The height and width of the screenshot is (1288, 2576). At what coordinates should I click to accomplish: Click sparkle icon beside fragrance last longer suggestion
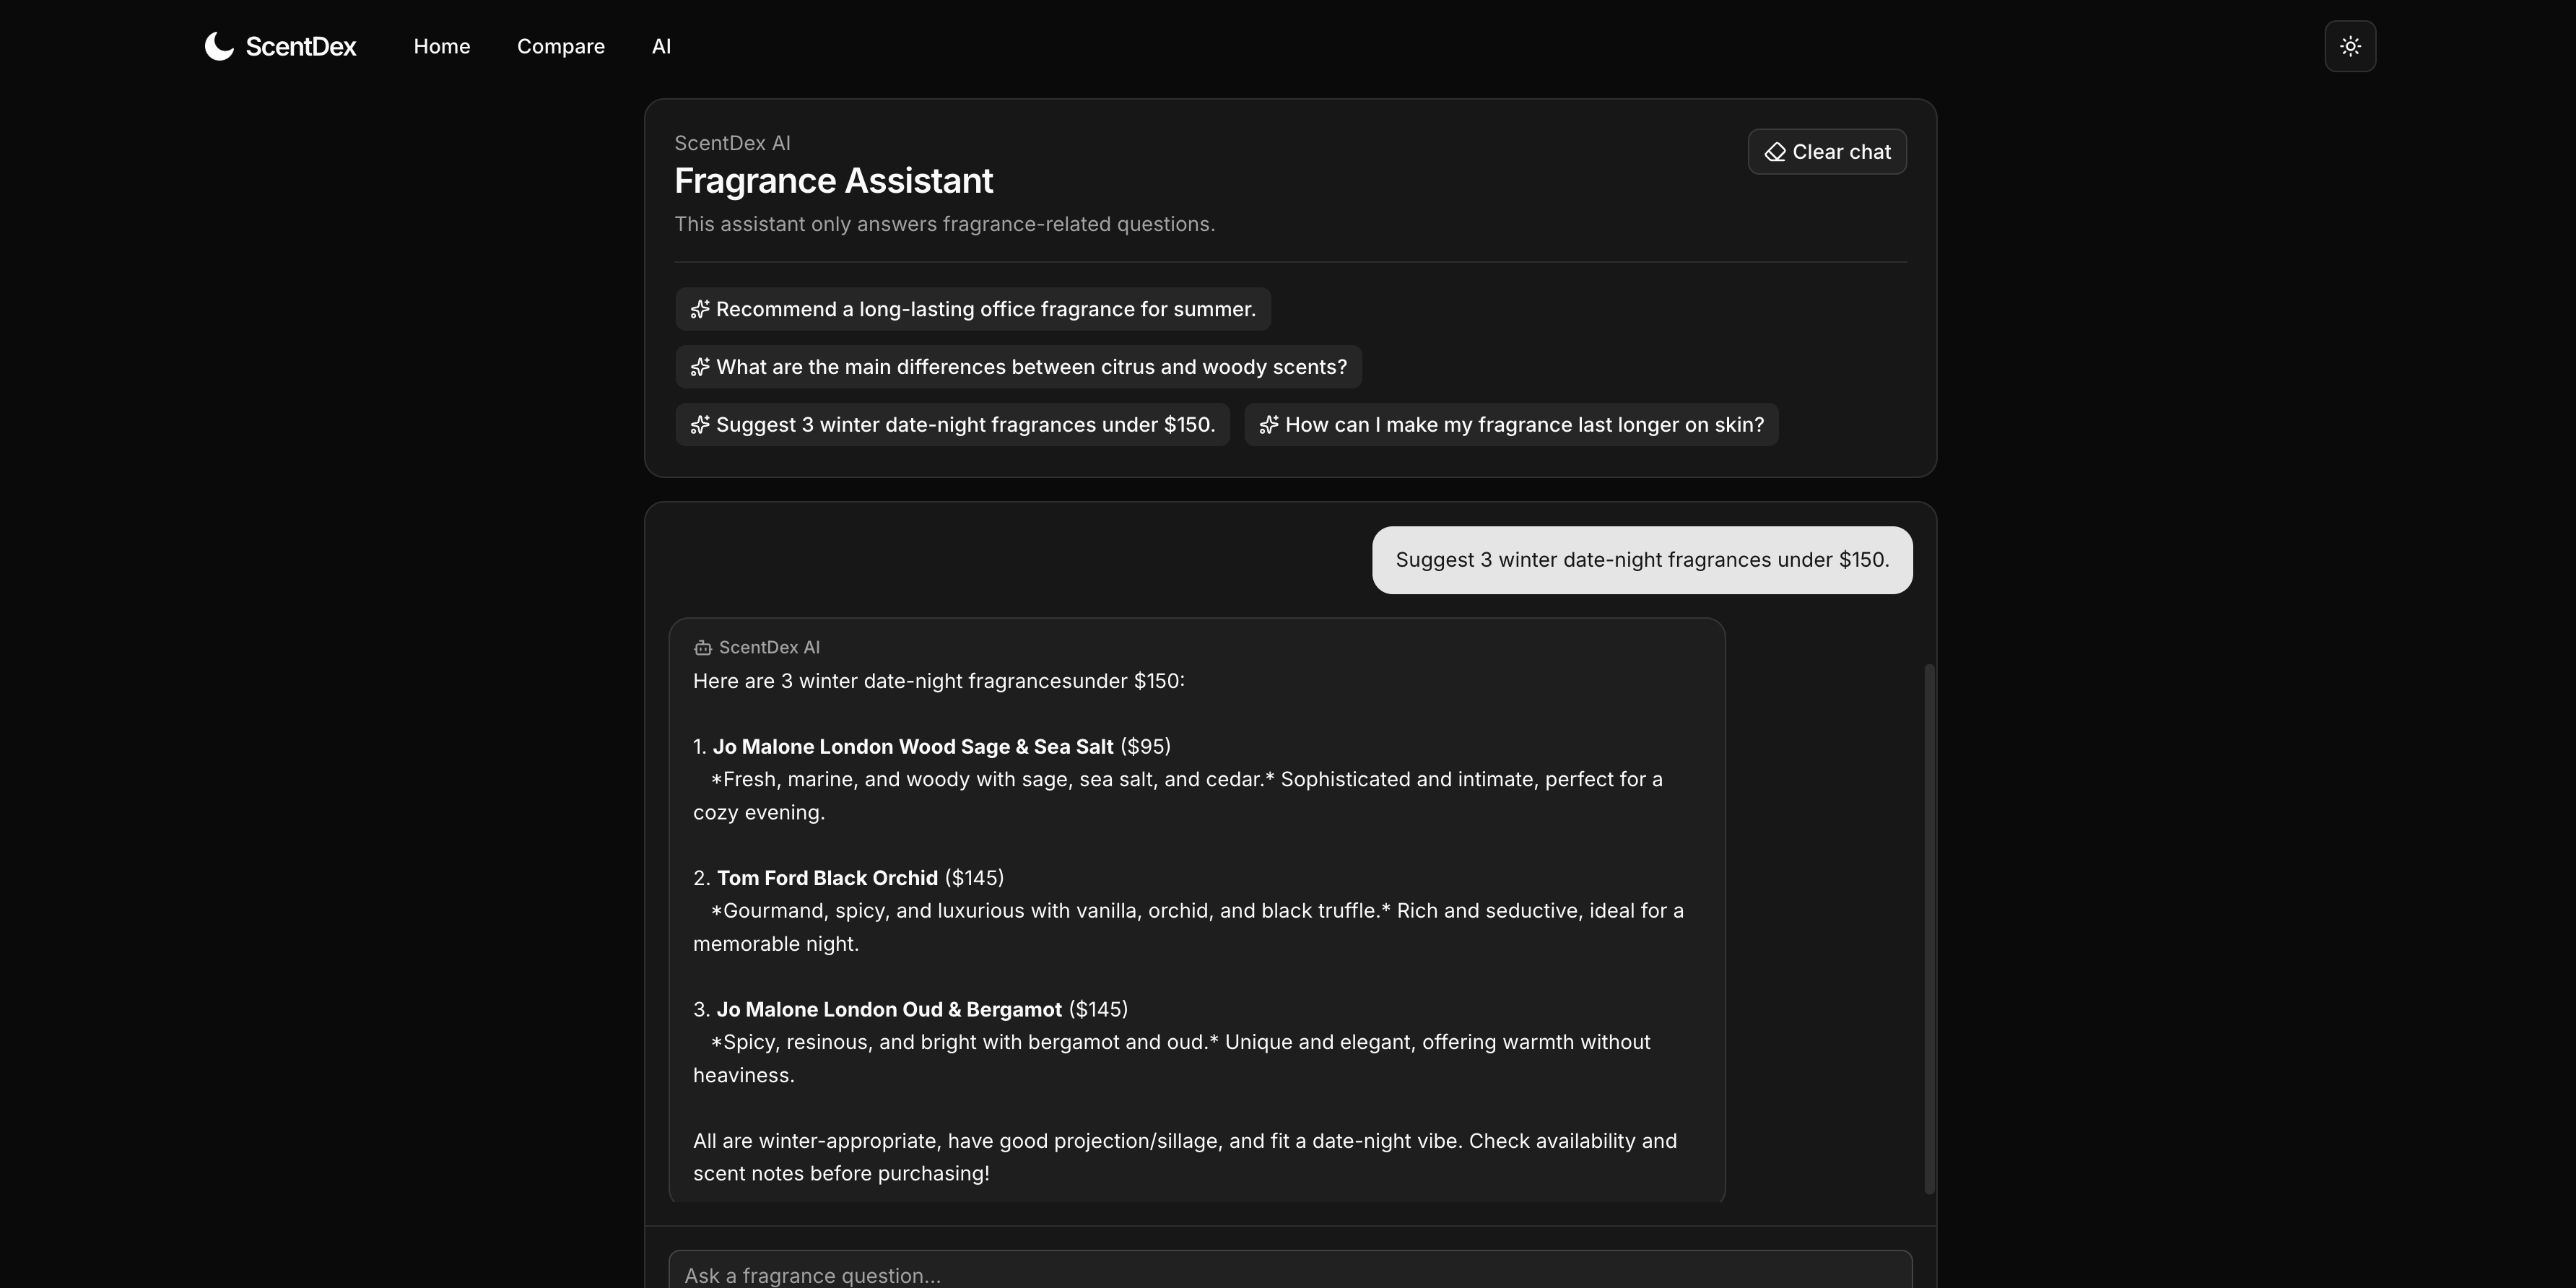(x=1269, y=425)
